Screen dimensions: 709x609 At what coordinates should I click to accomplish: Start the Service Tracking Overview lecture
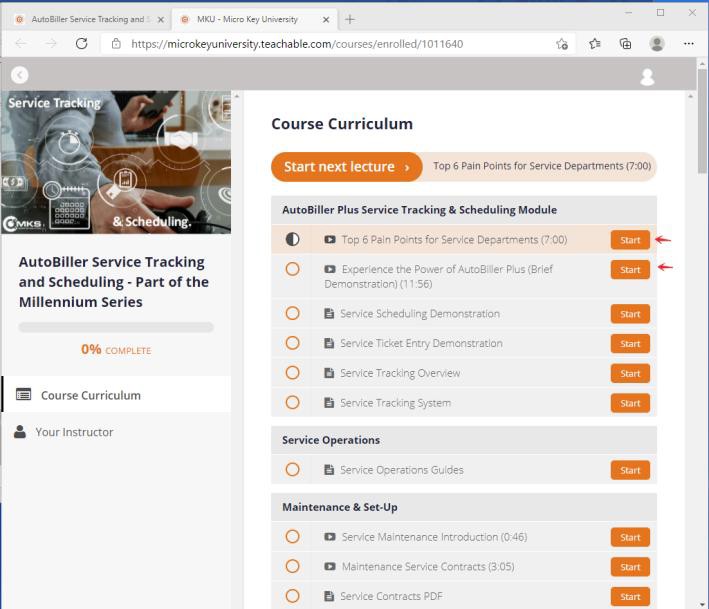[x=630, y=373]
